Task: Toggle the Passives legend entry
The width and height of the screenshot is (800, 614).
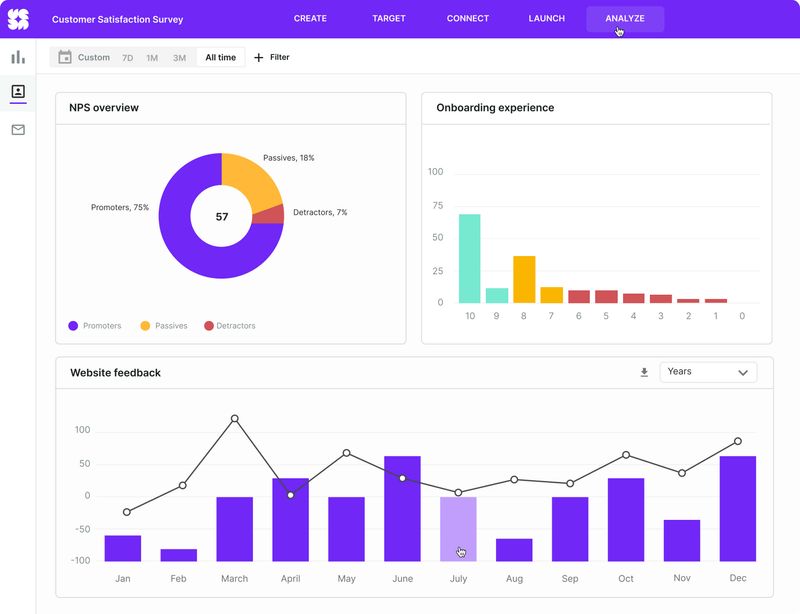Action: tap(164, 326)
